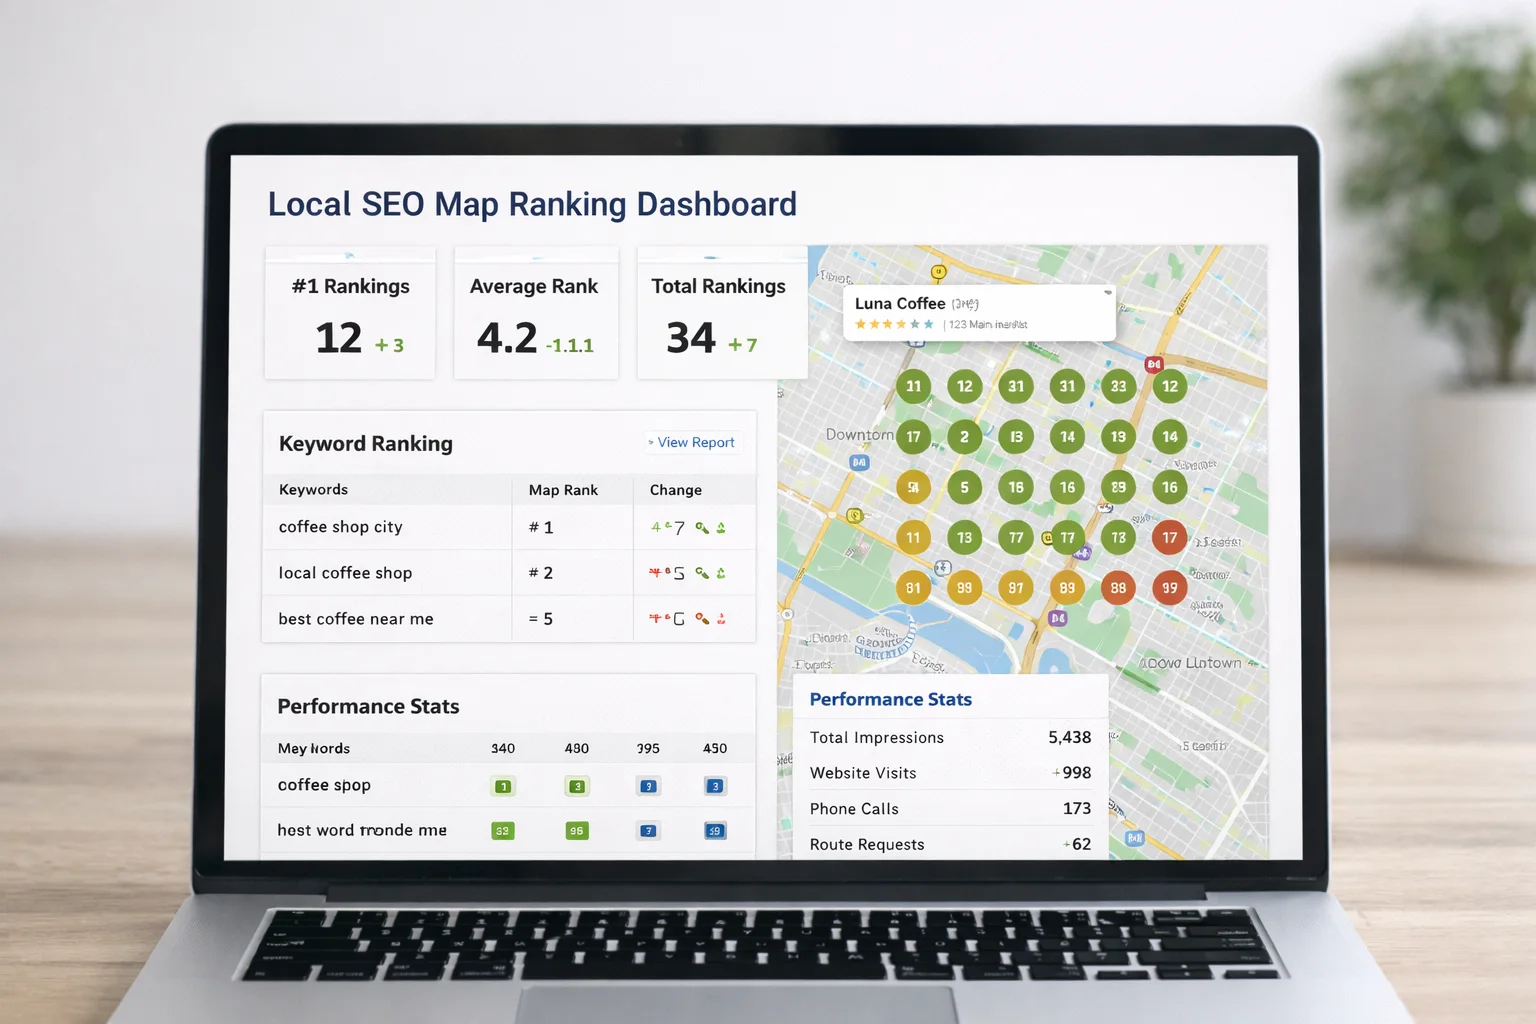Image resolution: width=1536 pixels, height=1024 pixels.
Task: Switch to the Keyword Ranking section
Action: pyautogui.click(x=365, y=443)
